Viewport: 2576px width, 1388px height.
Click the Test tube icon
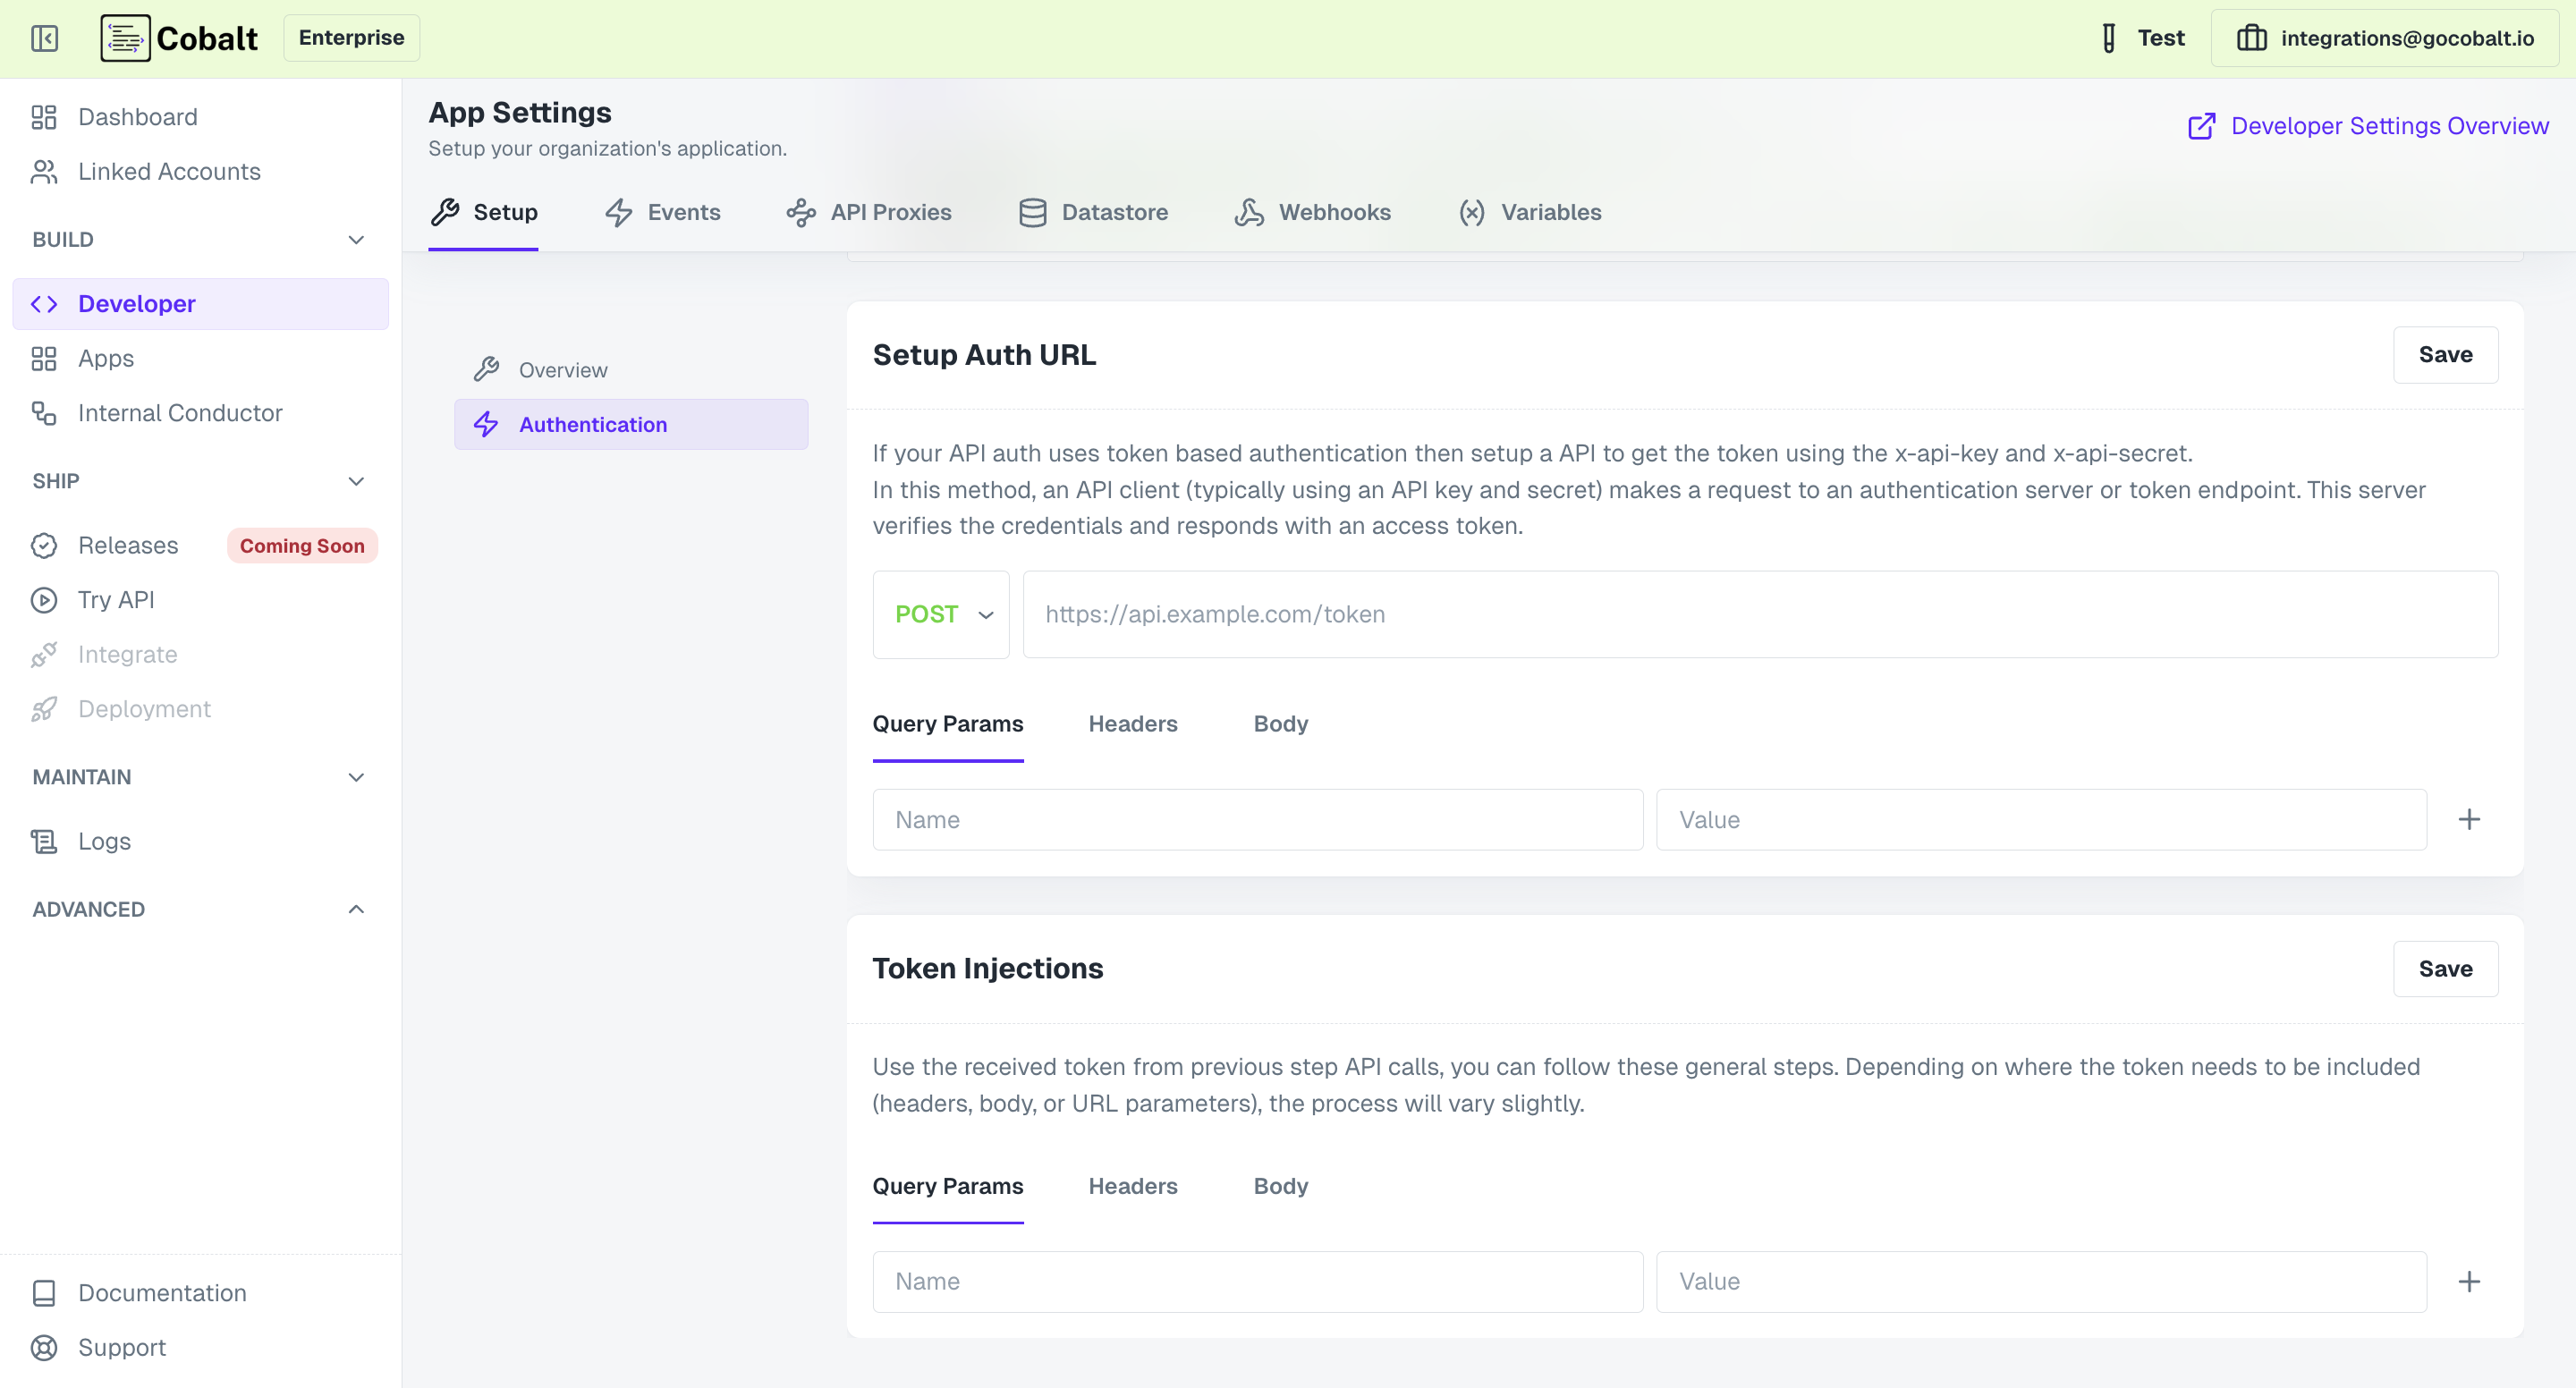pyautogui.click(x=2108, y=38)
